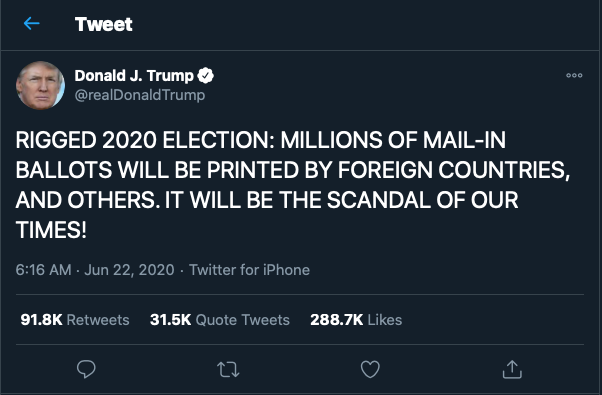Screen dimensions: 602x395
Task: View the 91.8K Retweets list
Action: pos(75,320)
